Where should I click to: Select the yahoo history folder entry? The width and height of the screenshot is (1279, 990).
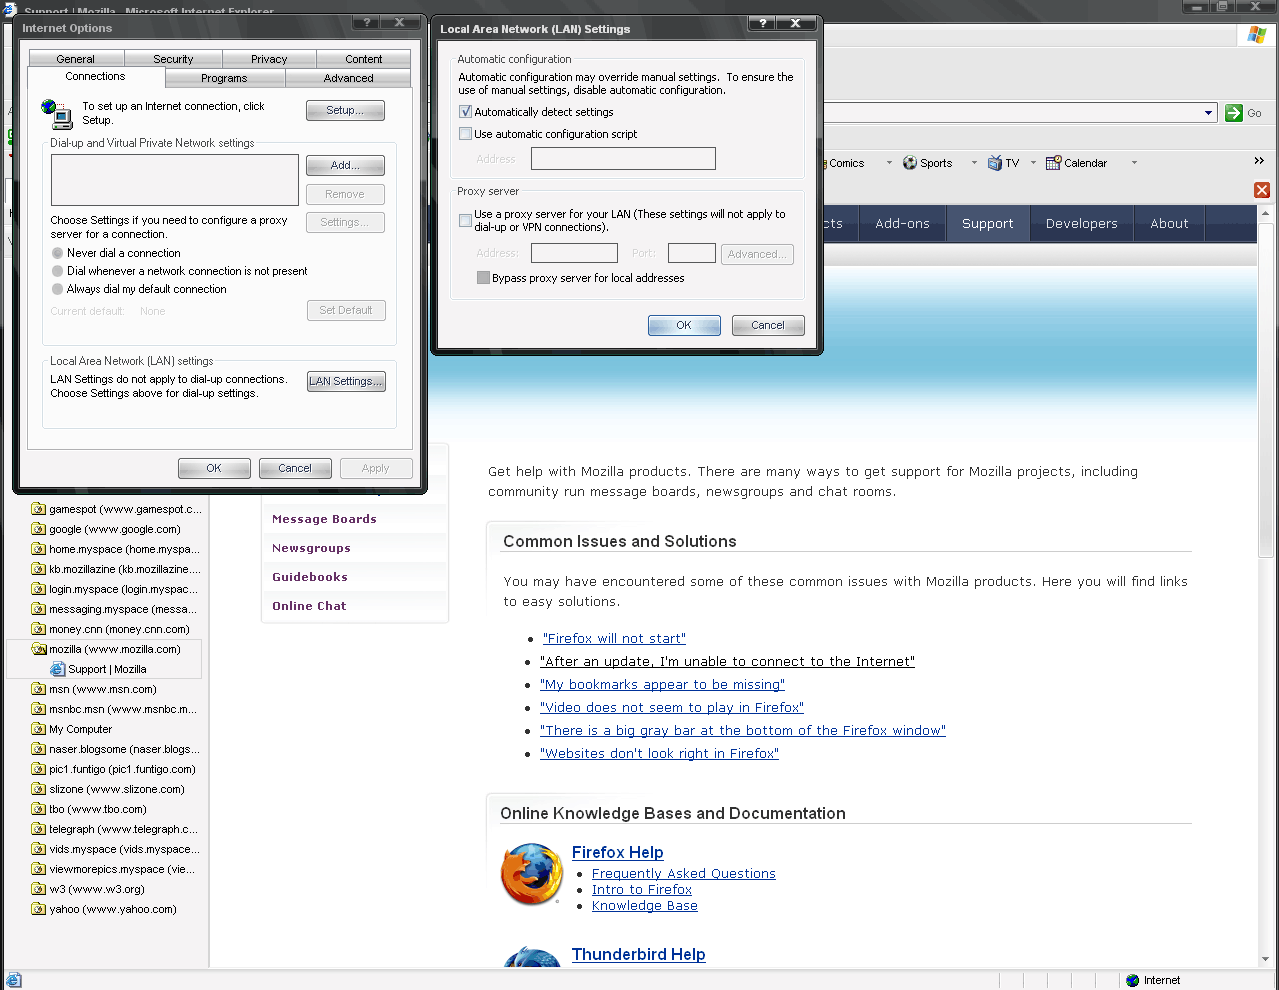click(x=112, y=909)
